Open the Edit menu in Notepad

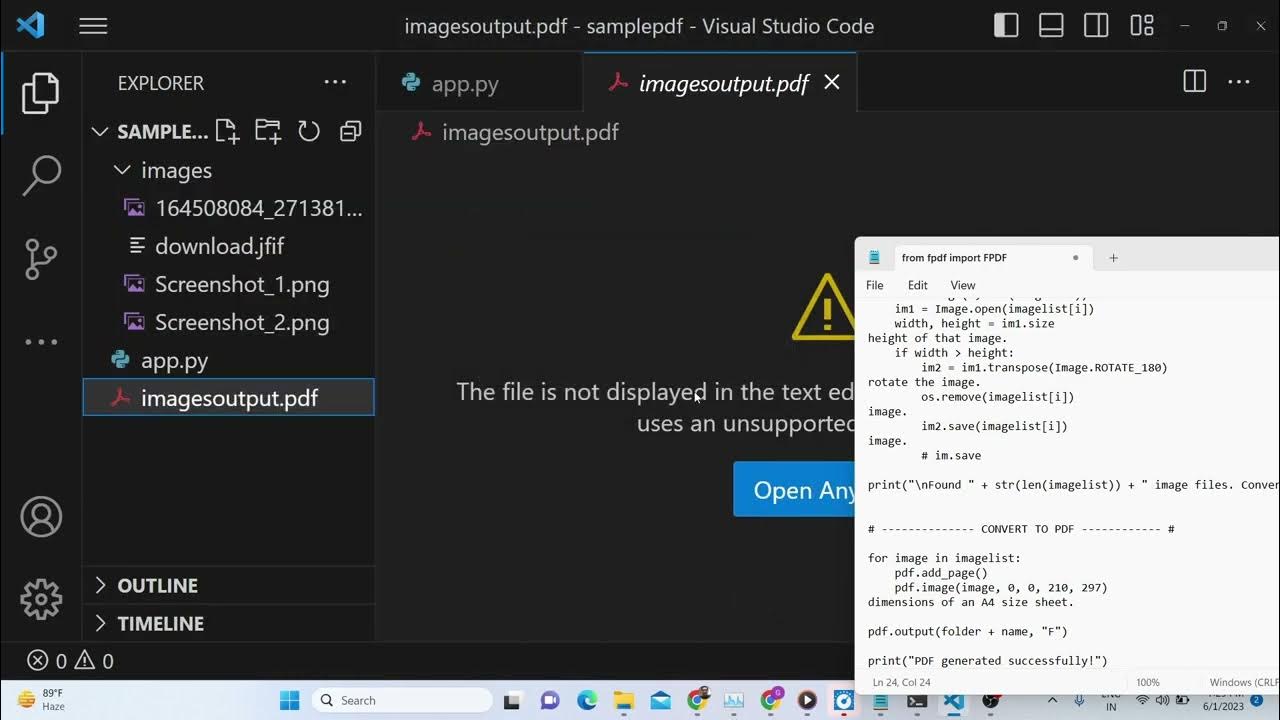pyautogui.click(x=917, y=285)
